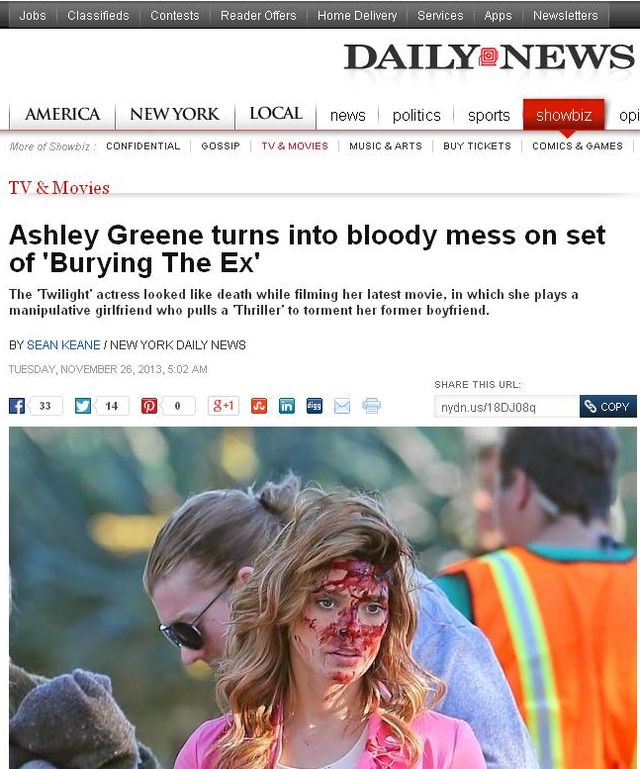The height and width of the screenshot is (769, 640).
Task: Select Gossip in Showbiz submenu
Action: tap(220, 146)
